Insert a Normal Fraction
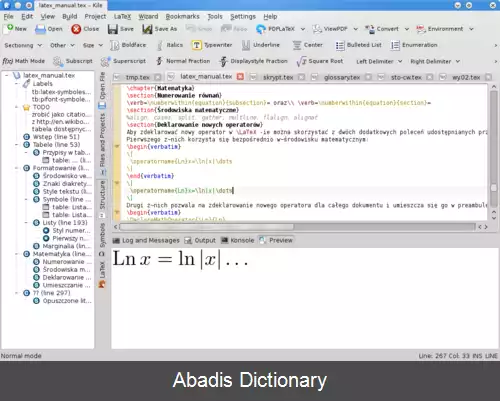This screenshot has height=401, width=500. coord(183,61)
